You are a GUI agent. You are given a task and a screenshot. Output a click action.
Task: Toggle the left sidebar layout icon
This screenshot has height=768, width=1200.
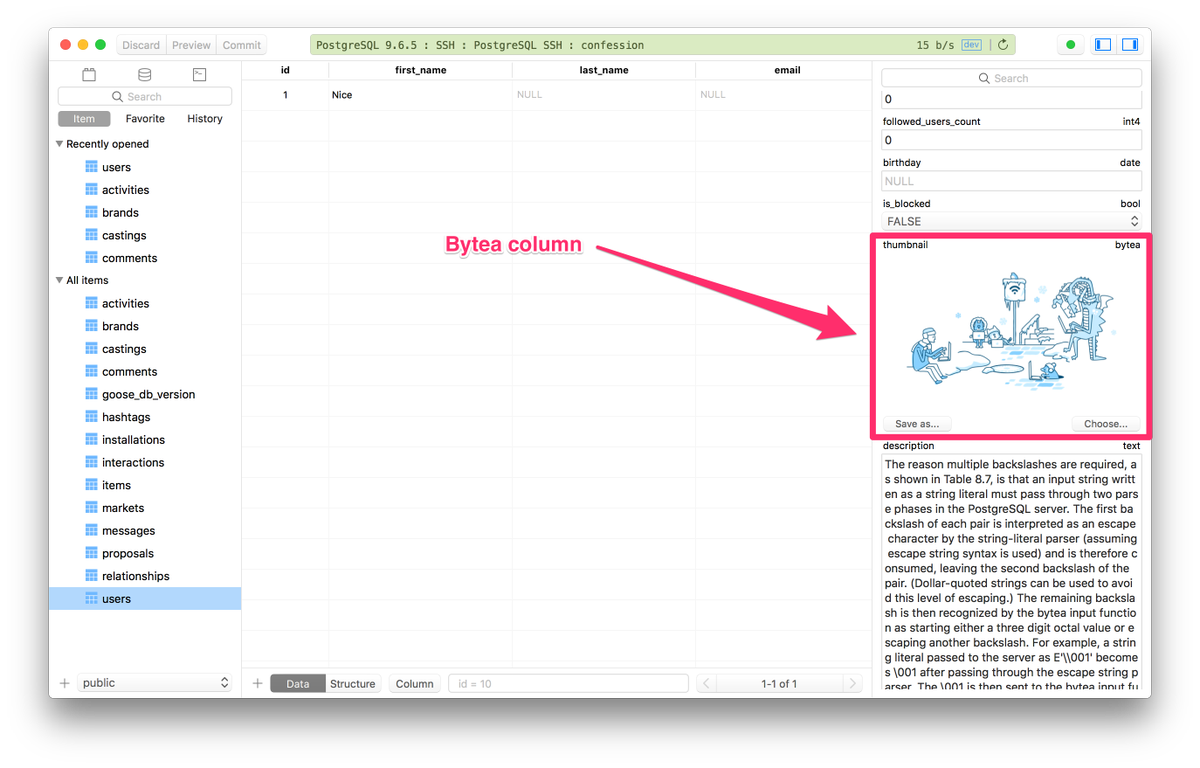pos(1104,44)
